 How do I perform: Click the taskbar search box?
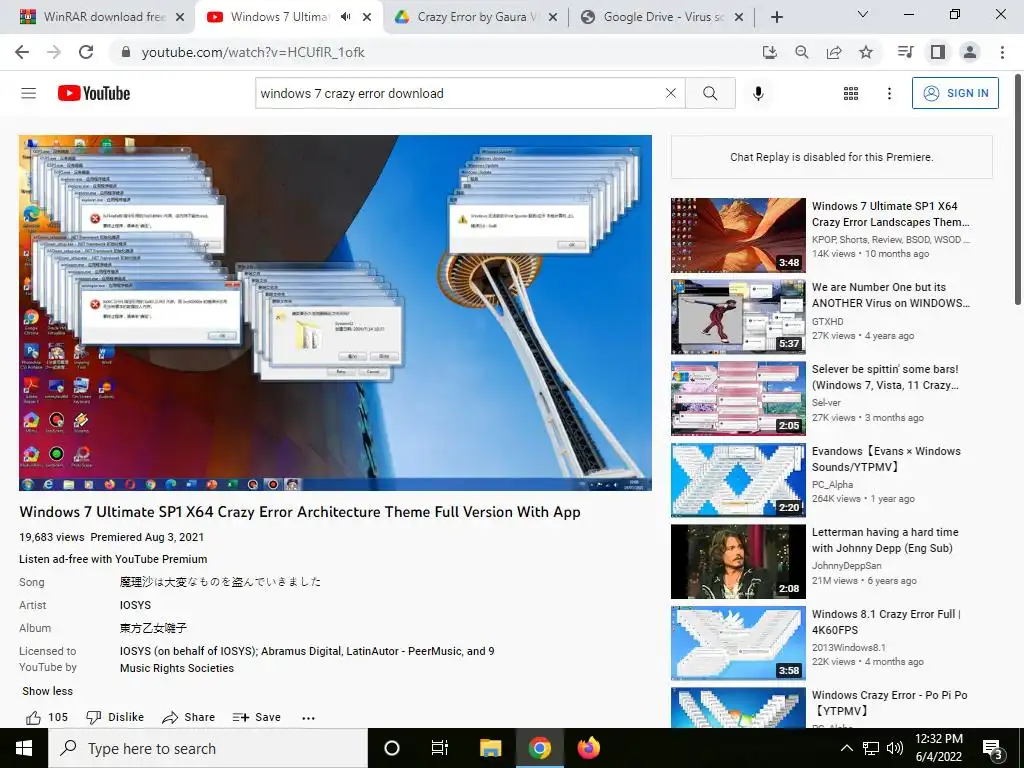click(x=208, y=748)
